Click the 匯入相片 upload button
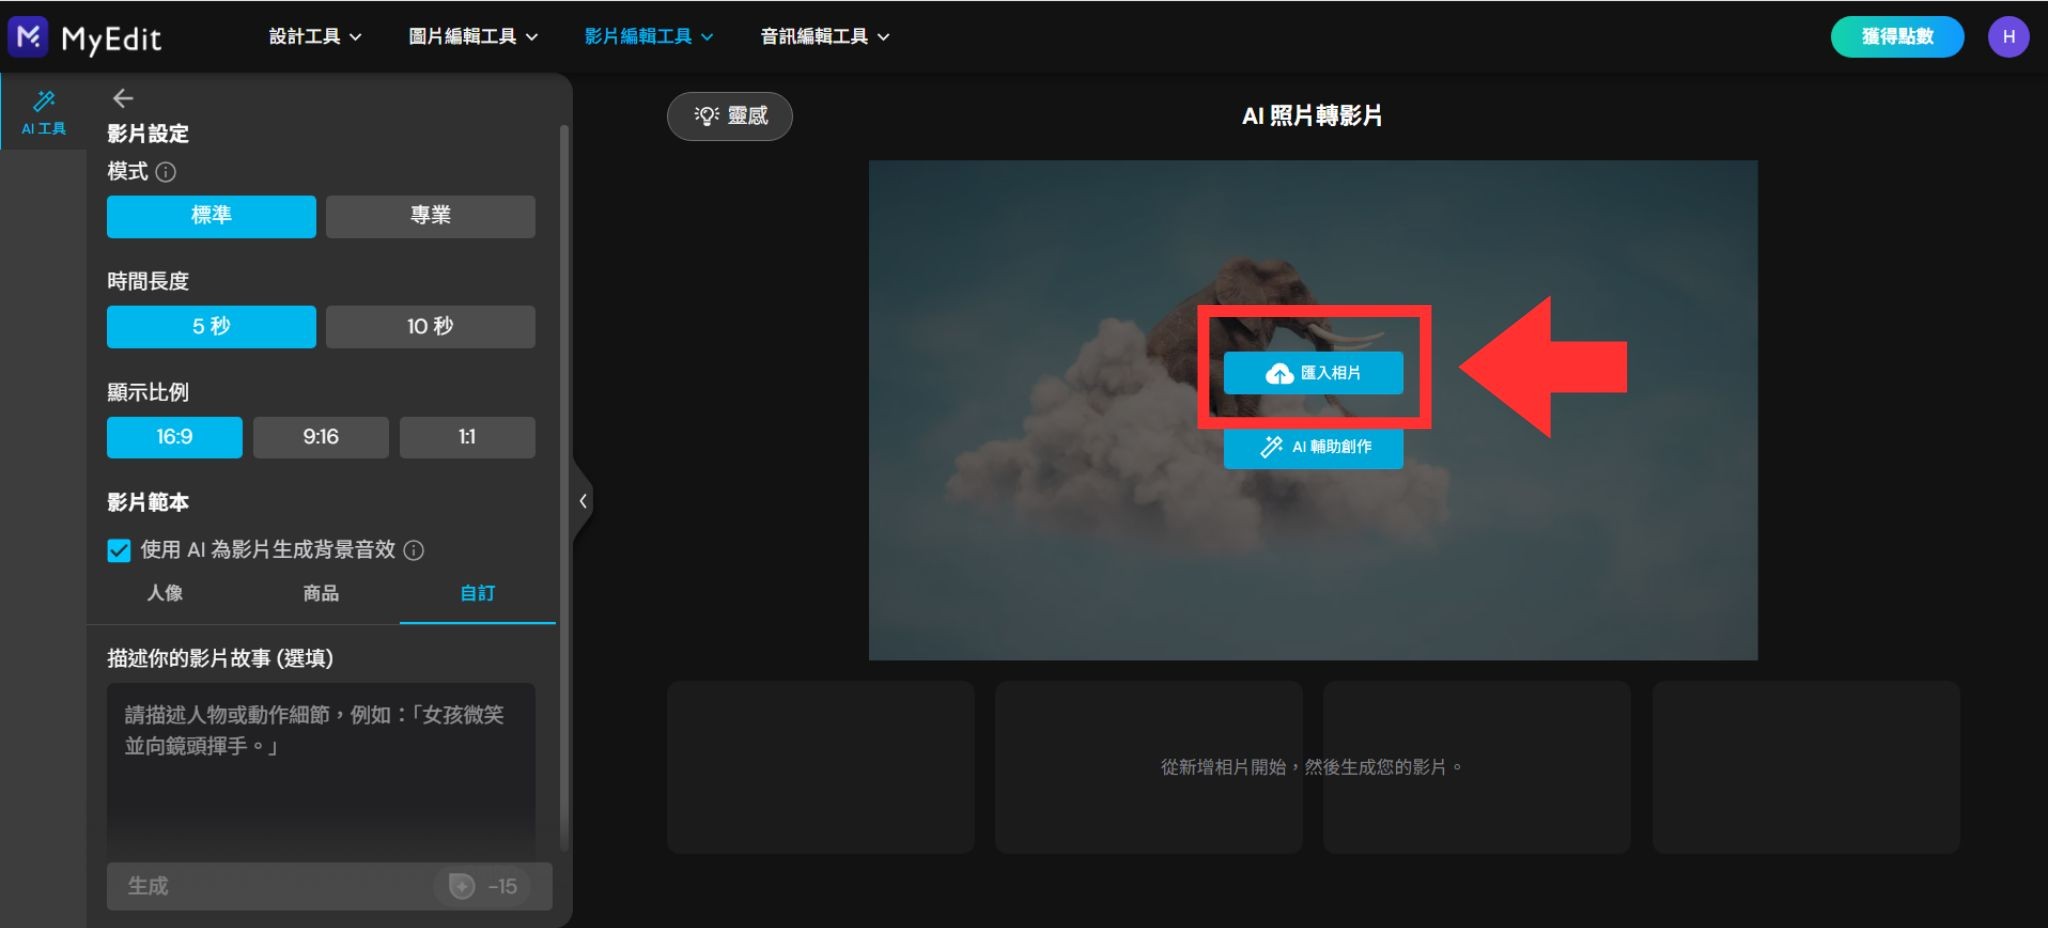The image size is (2048, 928). point(1313,373)
